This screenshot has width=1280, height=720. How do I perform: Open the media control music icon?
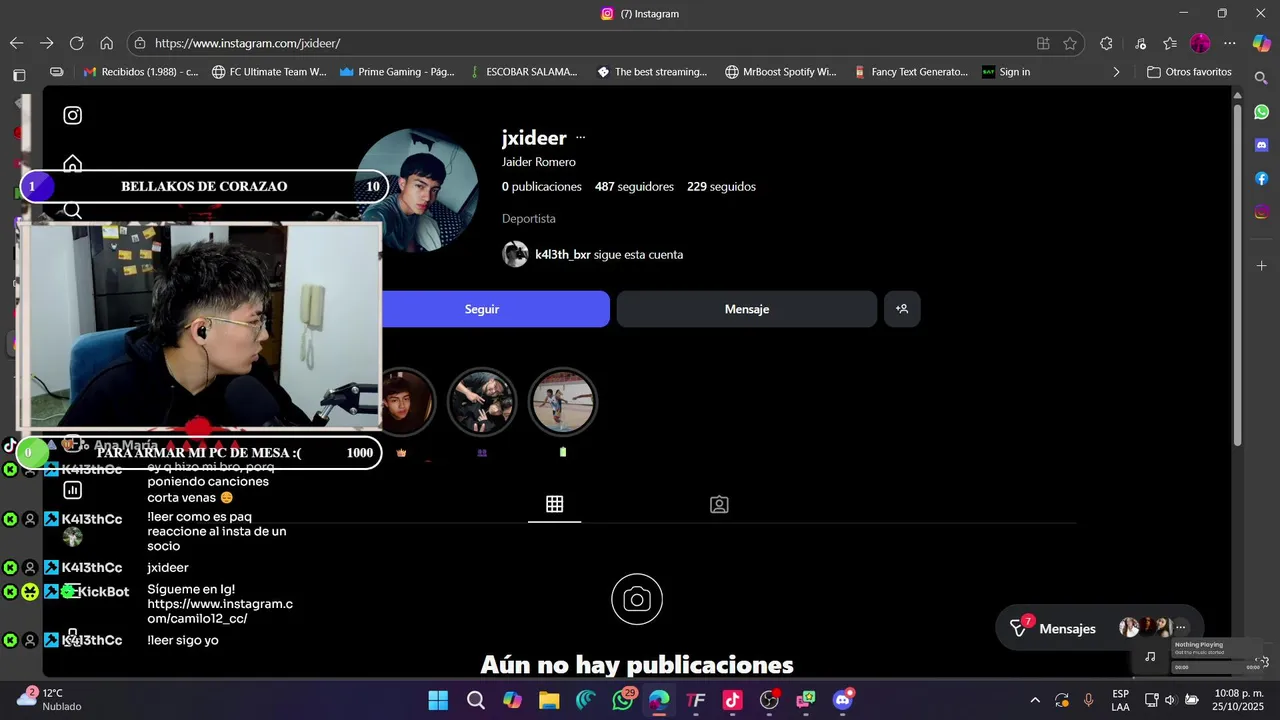coord(1140,43)
